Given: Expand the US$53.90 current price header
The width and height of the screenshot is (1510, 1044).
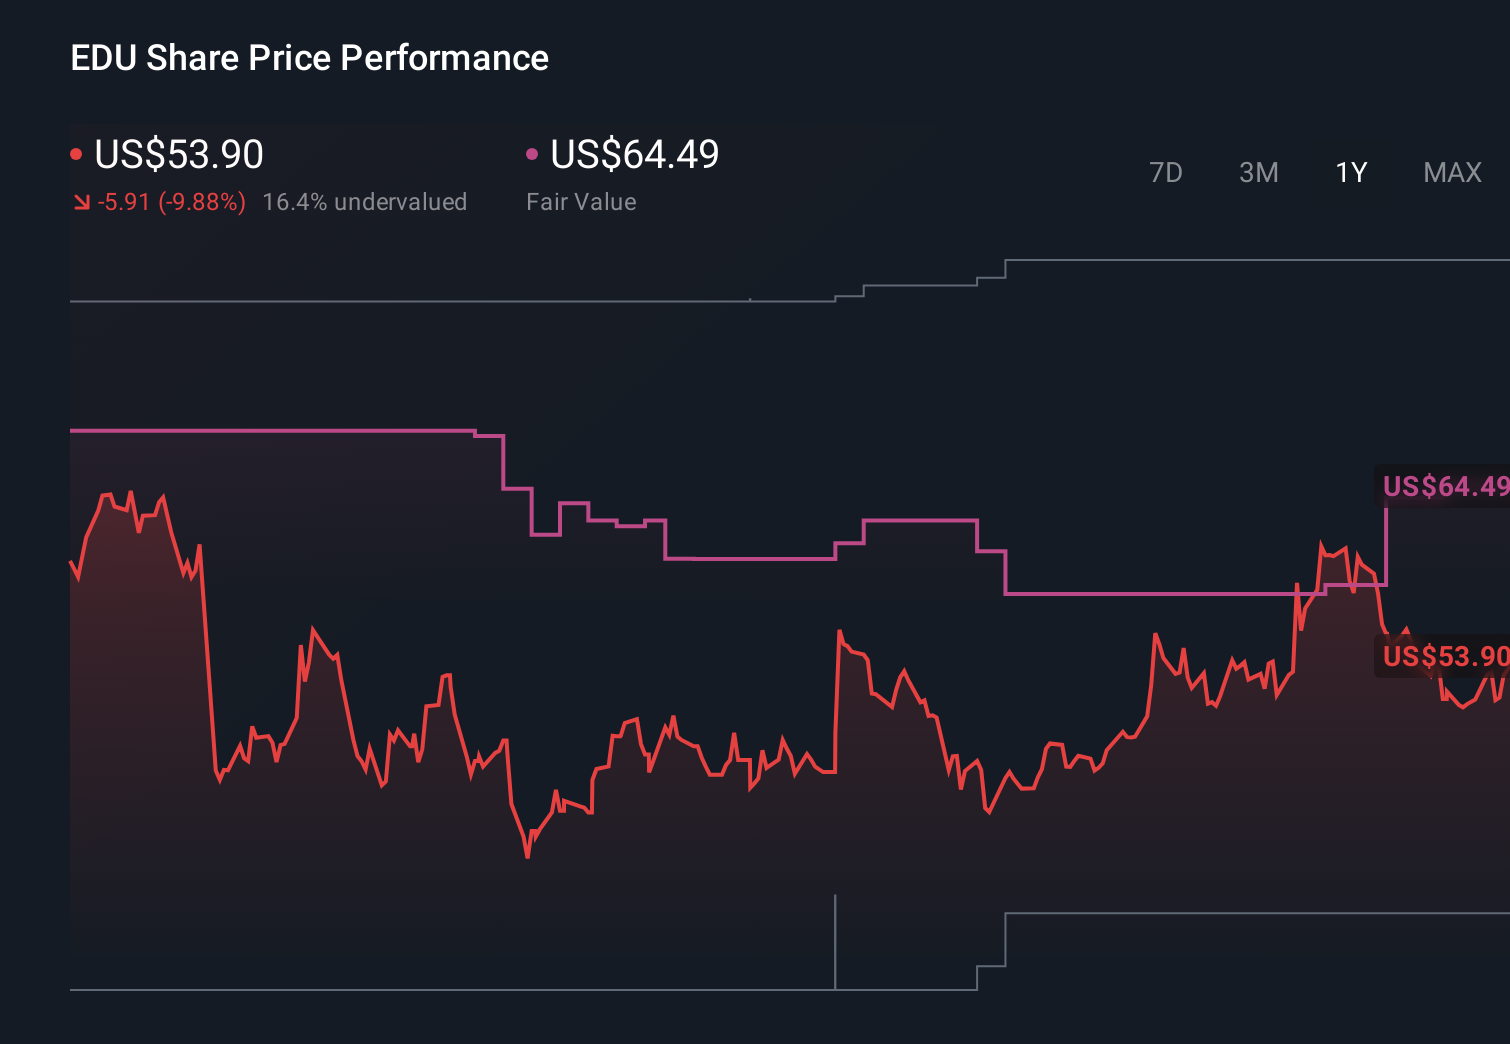Looking at the screenshot, I should pos(178,155).
